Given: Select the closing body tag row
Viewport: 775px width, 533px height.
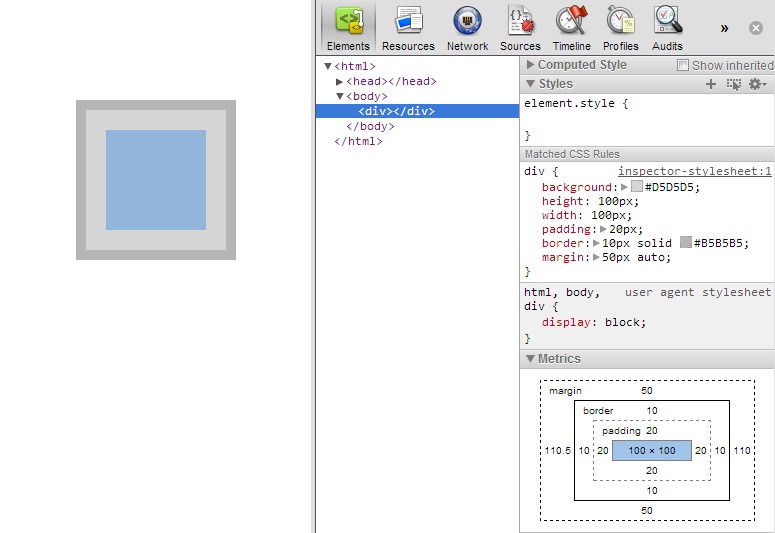Looking at the screenshot, I should pyautogui.click(x=370, y=126).
